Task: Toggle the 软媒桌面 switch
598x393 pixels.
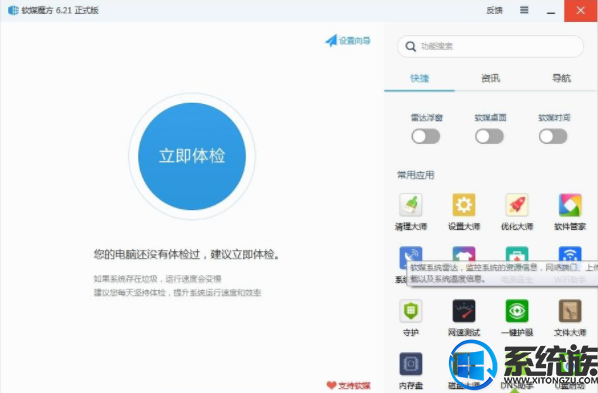Action: click(x=489, y=136)
